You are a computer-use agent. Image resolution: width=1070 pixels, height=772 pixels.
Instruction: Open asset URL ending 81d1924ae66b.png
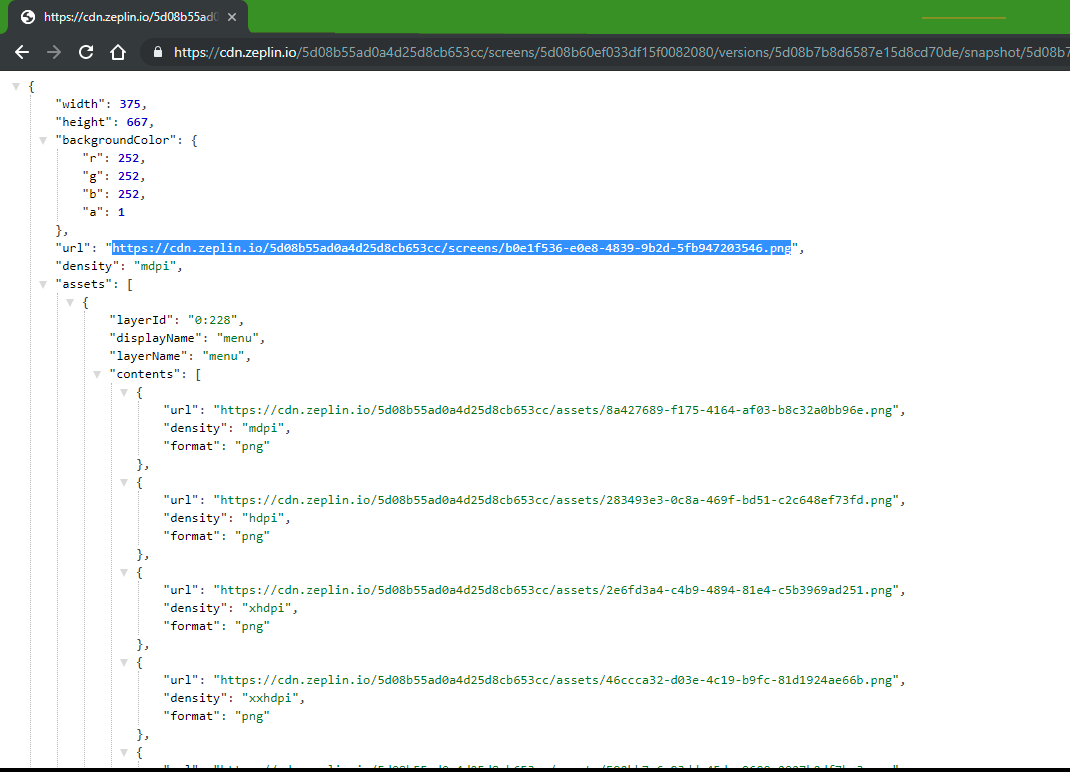coord(556,681)
